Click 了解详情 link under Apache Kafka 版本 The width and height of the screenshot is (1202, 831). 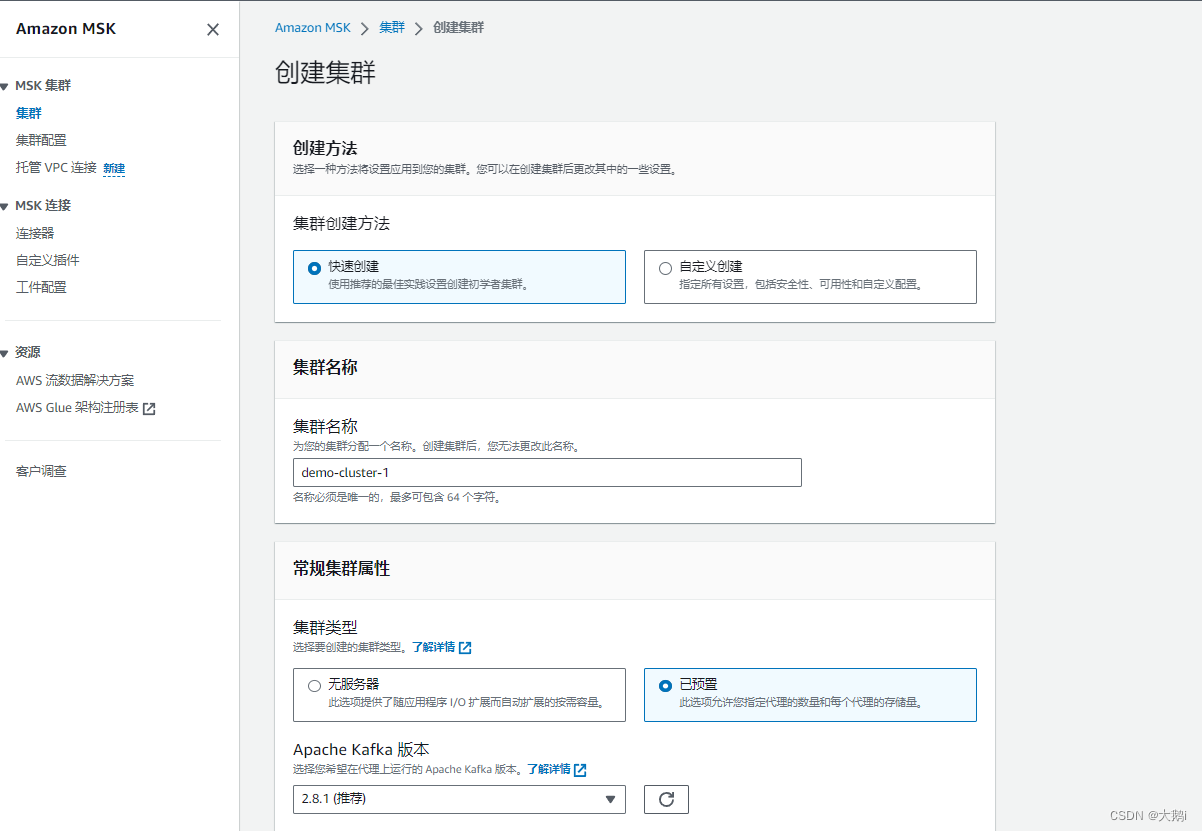click(x=549, y=769)
